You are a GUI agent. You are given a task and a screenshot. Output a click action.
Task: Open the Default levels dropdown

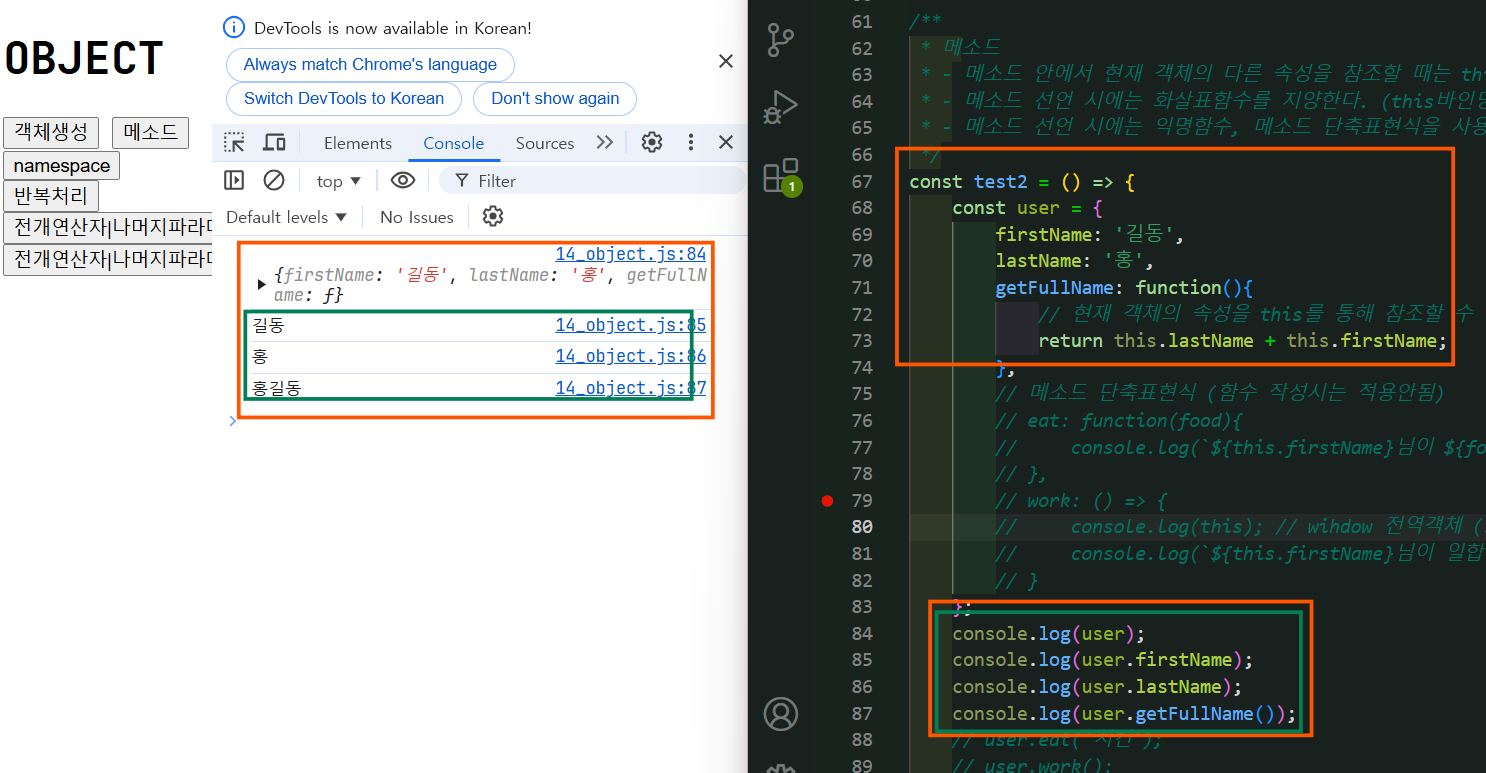tap(286, 217)
